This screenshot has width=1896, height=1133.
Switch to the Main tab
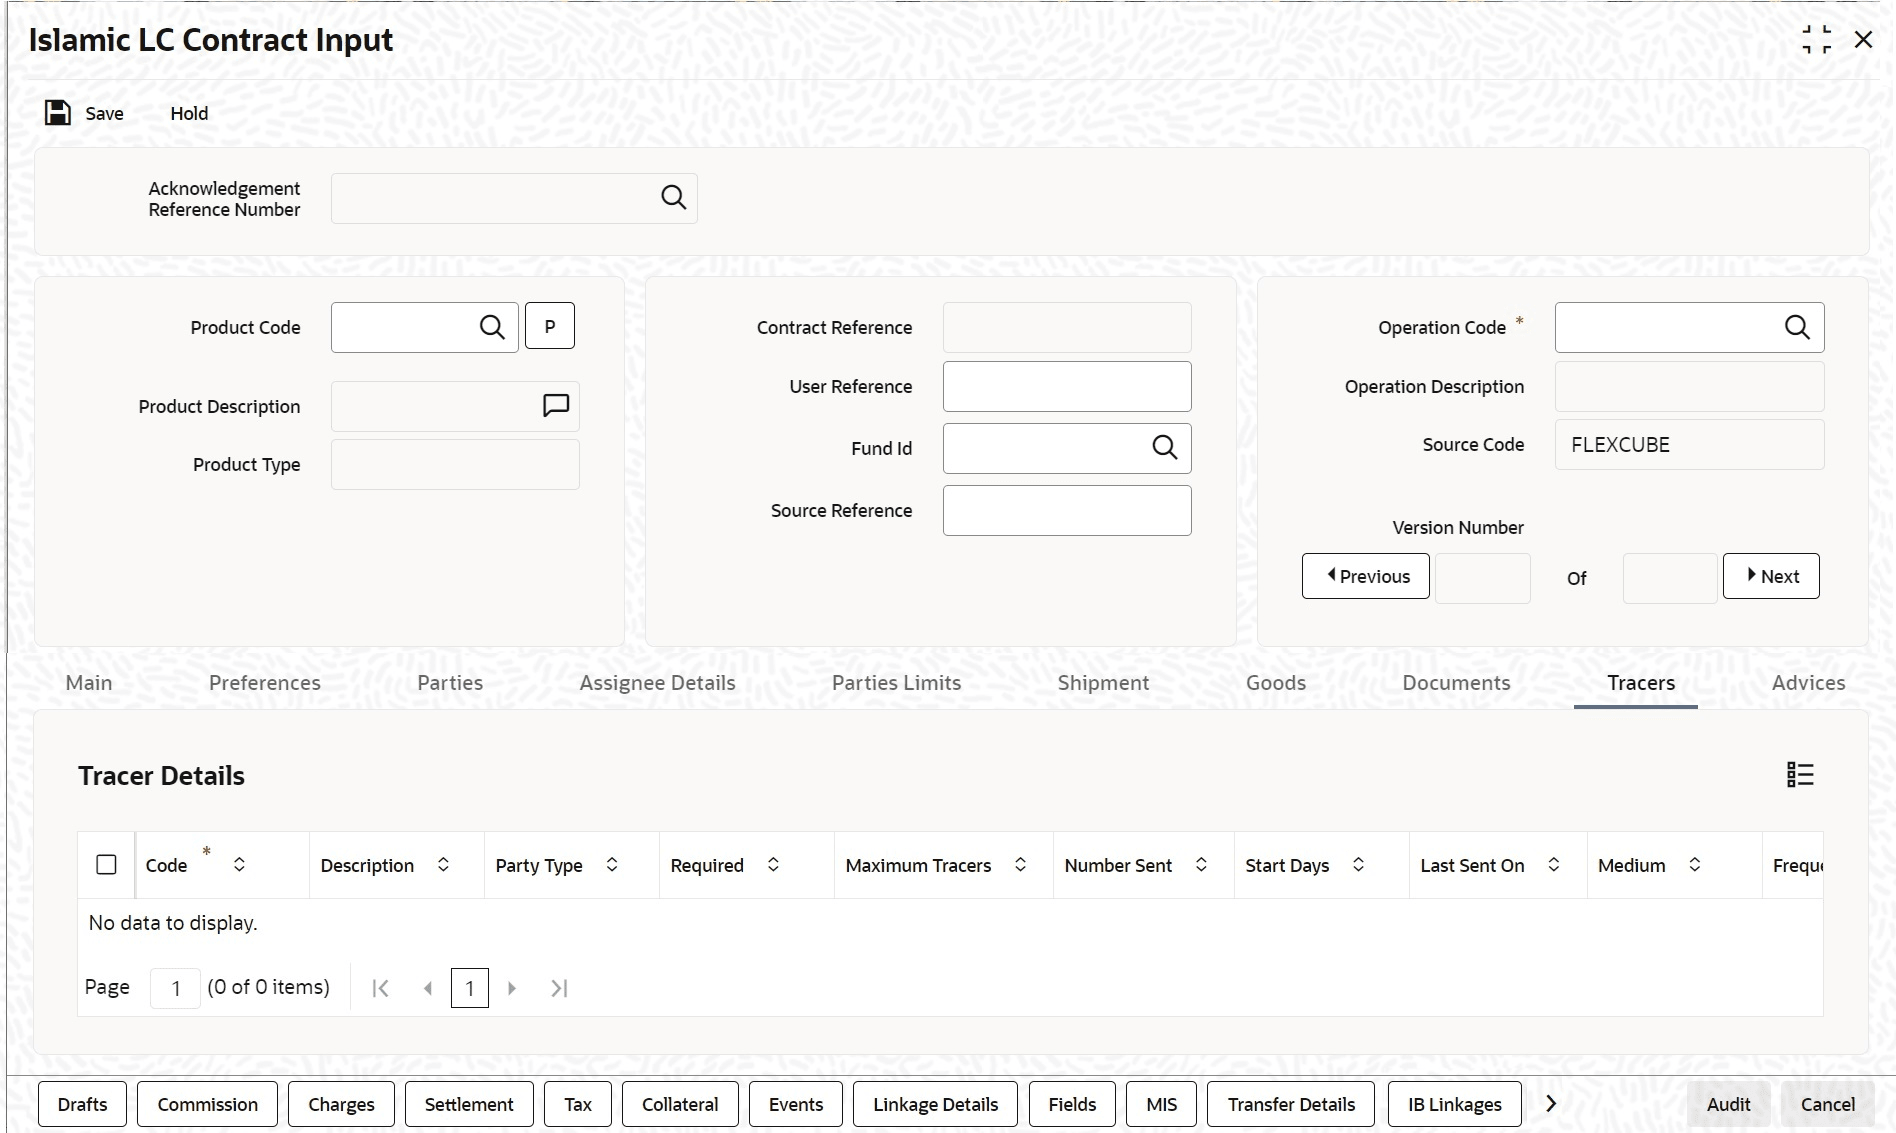click(x=89, y=683)
